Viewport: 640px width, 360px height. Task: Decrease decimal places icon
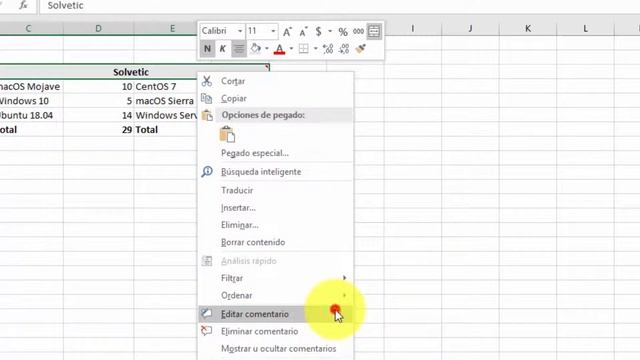pos(344,49)
